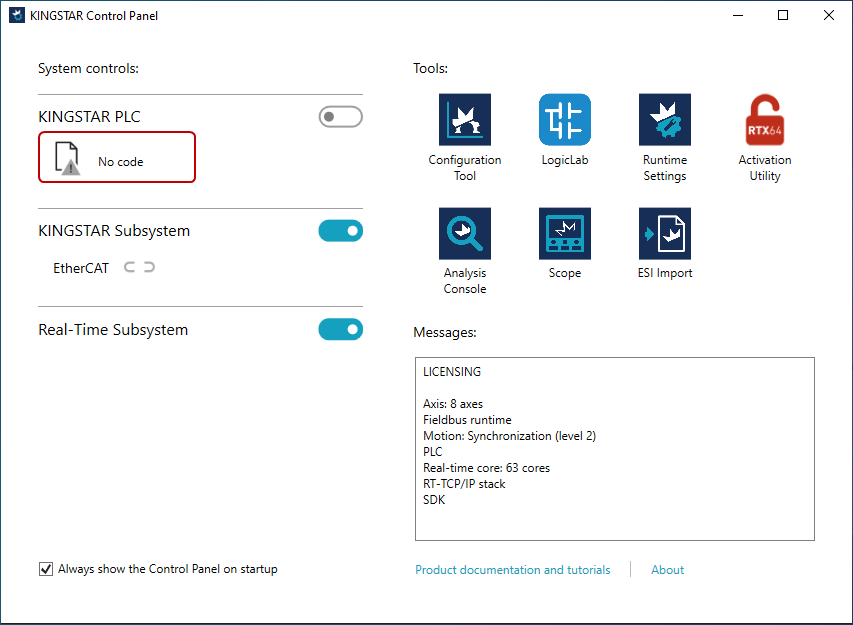Launch LogicLab
The image size is (853, 625).
(x=565, y=121)
